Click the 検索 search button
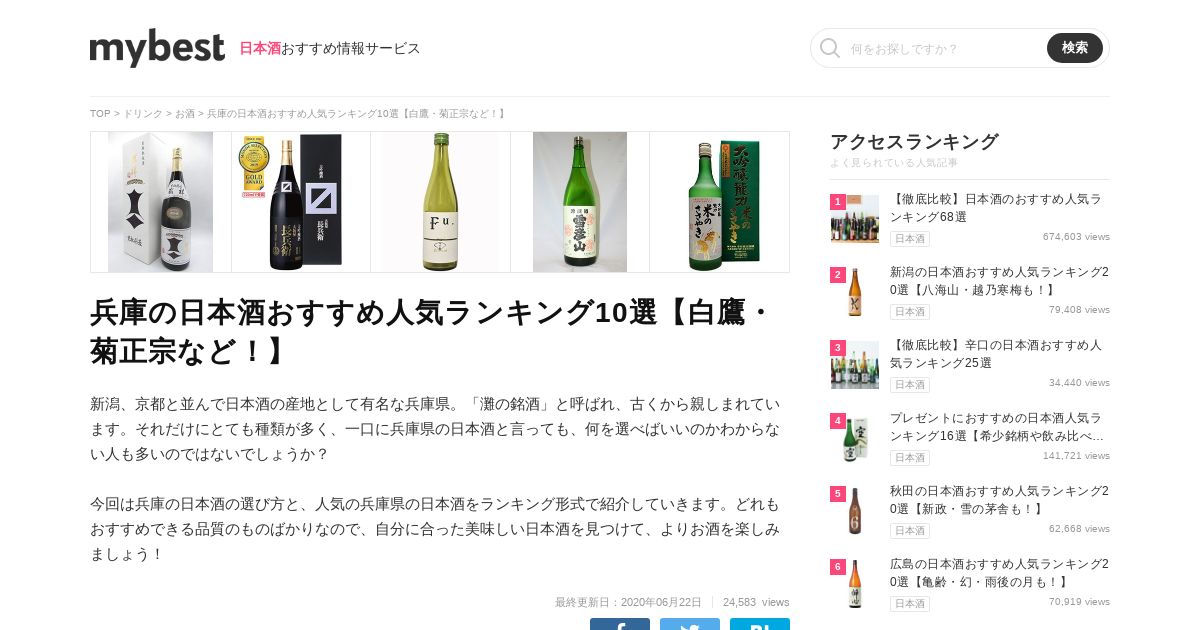1200x630 pixels. point(1075,48)
